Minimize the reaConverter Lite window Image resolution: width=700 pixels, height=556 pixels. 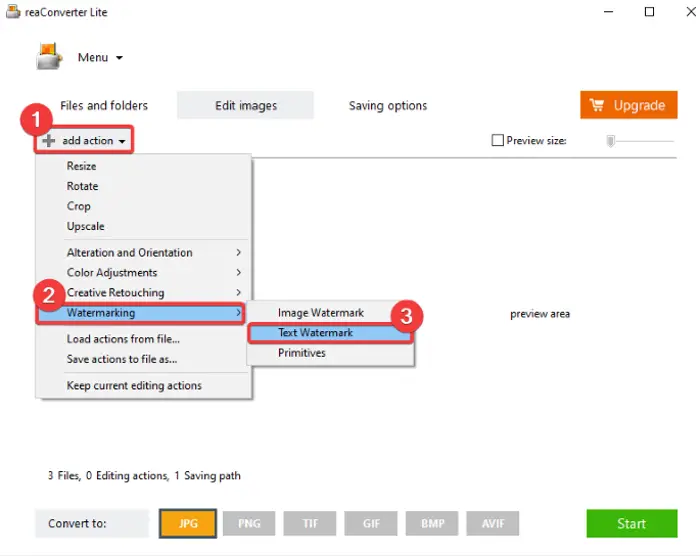pos(608,12)
